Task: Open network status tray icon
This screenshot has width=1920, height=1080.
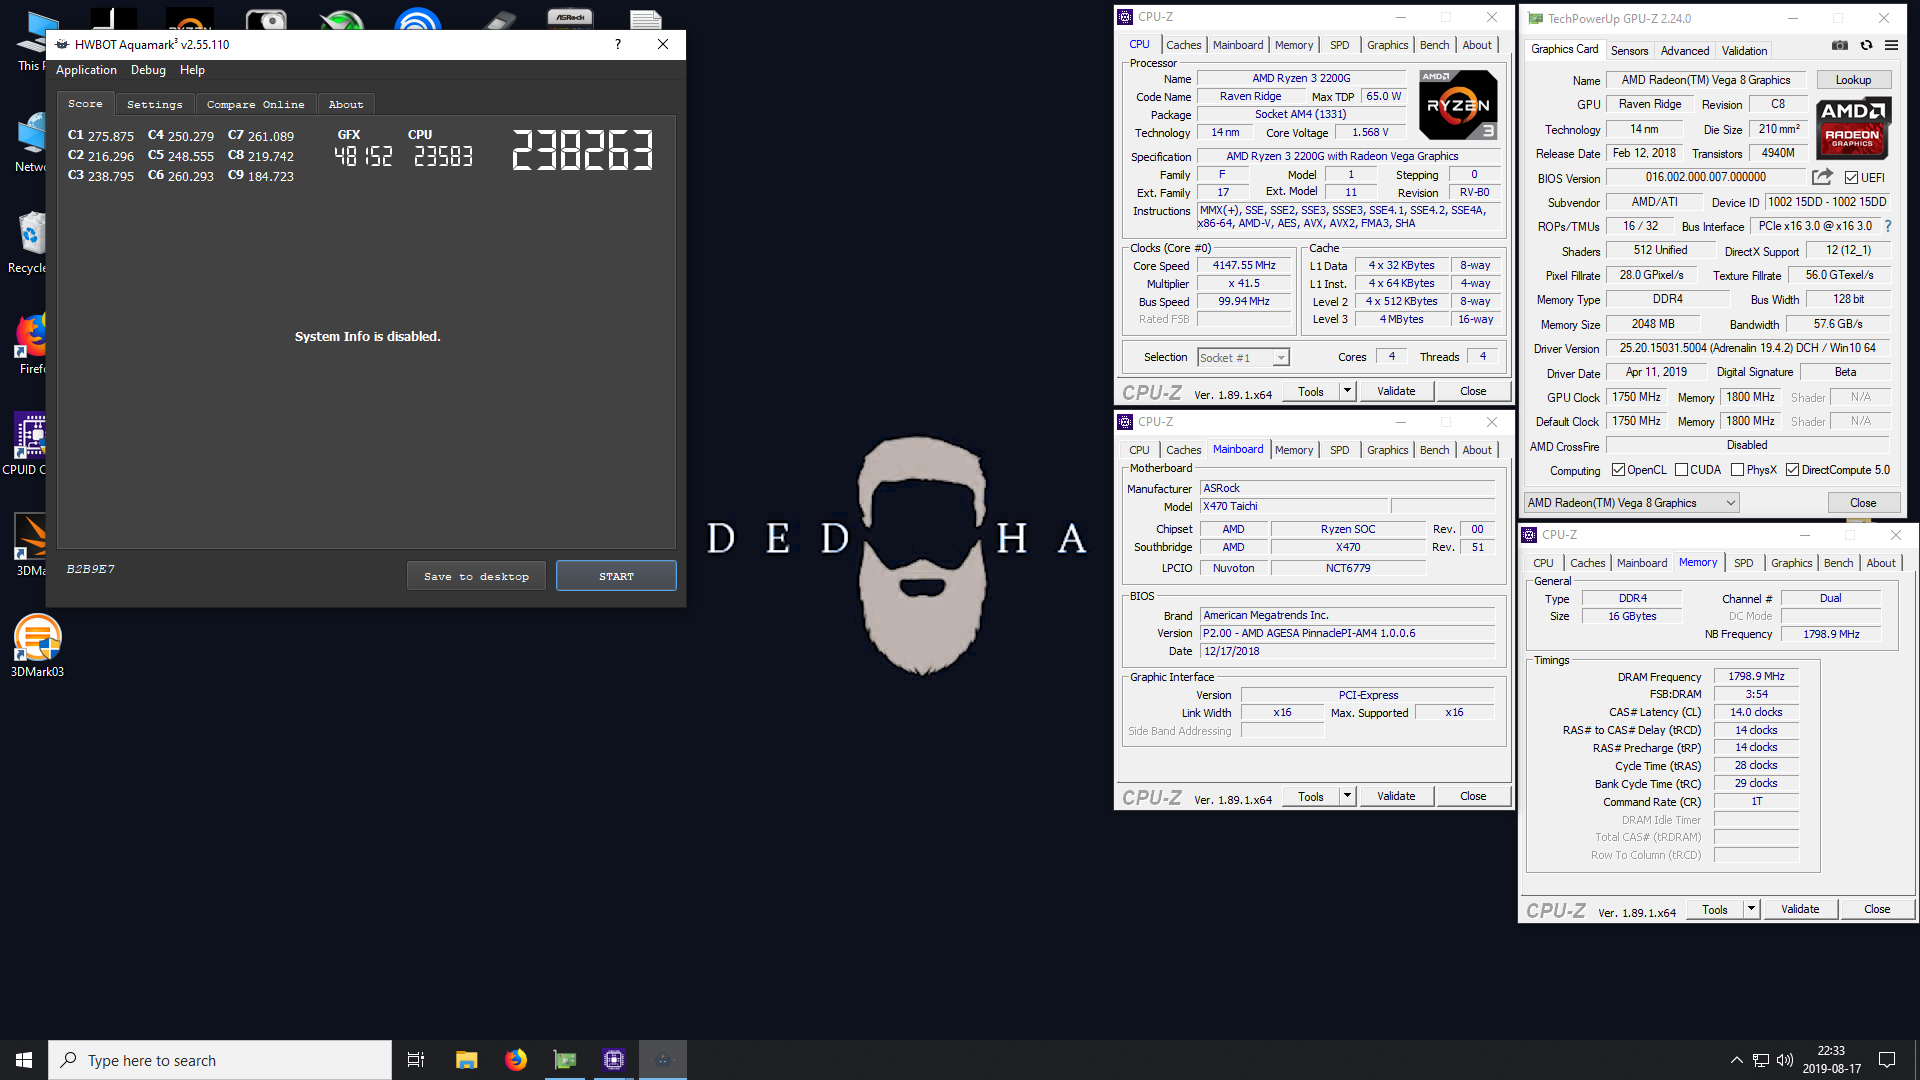Action: 1761,1060
